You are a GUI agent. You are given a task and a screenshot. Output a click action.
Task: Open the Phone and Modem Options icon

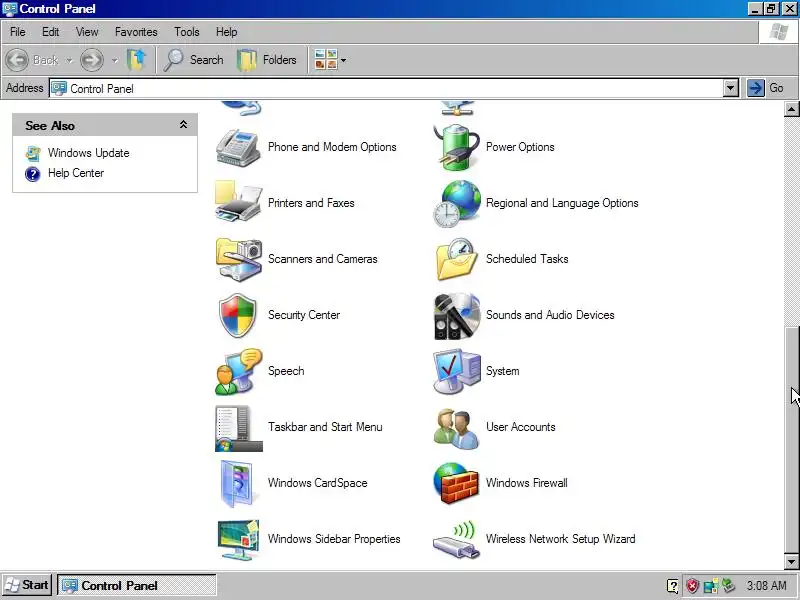tap(238, 147)
